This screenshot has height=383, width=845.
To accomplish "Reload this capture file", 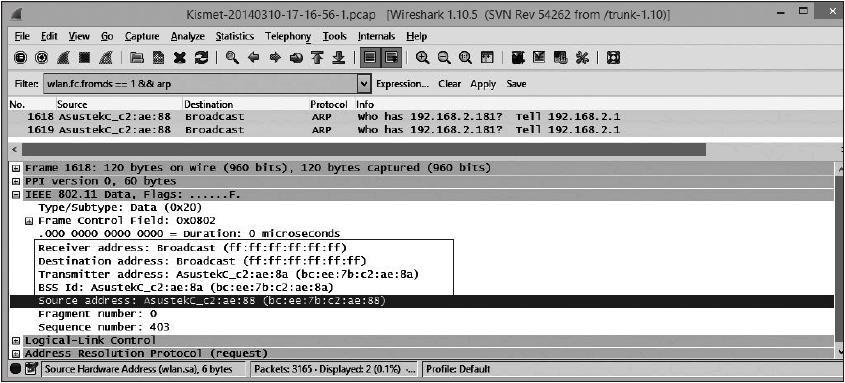I will [201, 58].
